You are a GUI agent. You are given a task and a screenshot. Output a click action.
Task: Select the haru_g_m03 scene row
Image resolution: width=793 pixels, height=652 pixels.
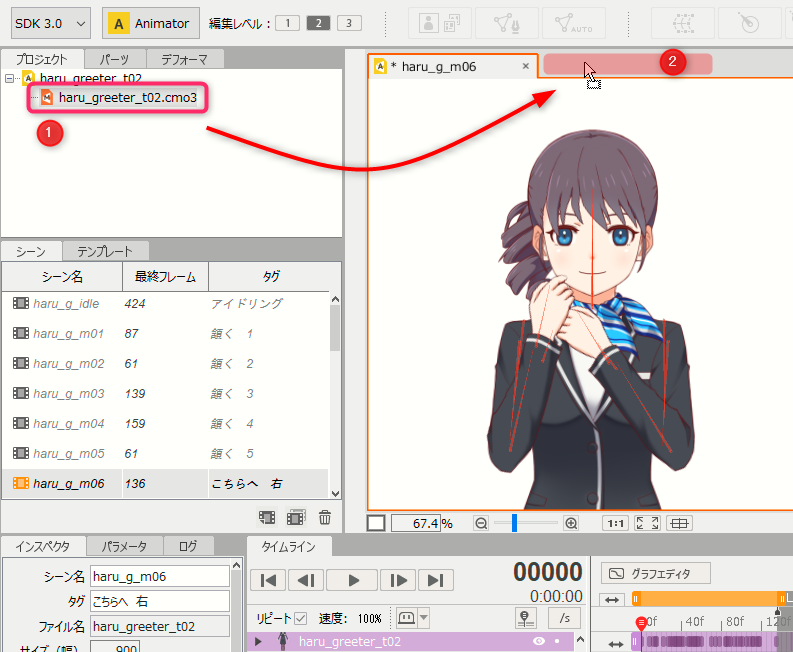pyautogui.click(x=165, y=394)
